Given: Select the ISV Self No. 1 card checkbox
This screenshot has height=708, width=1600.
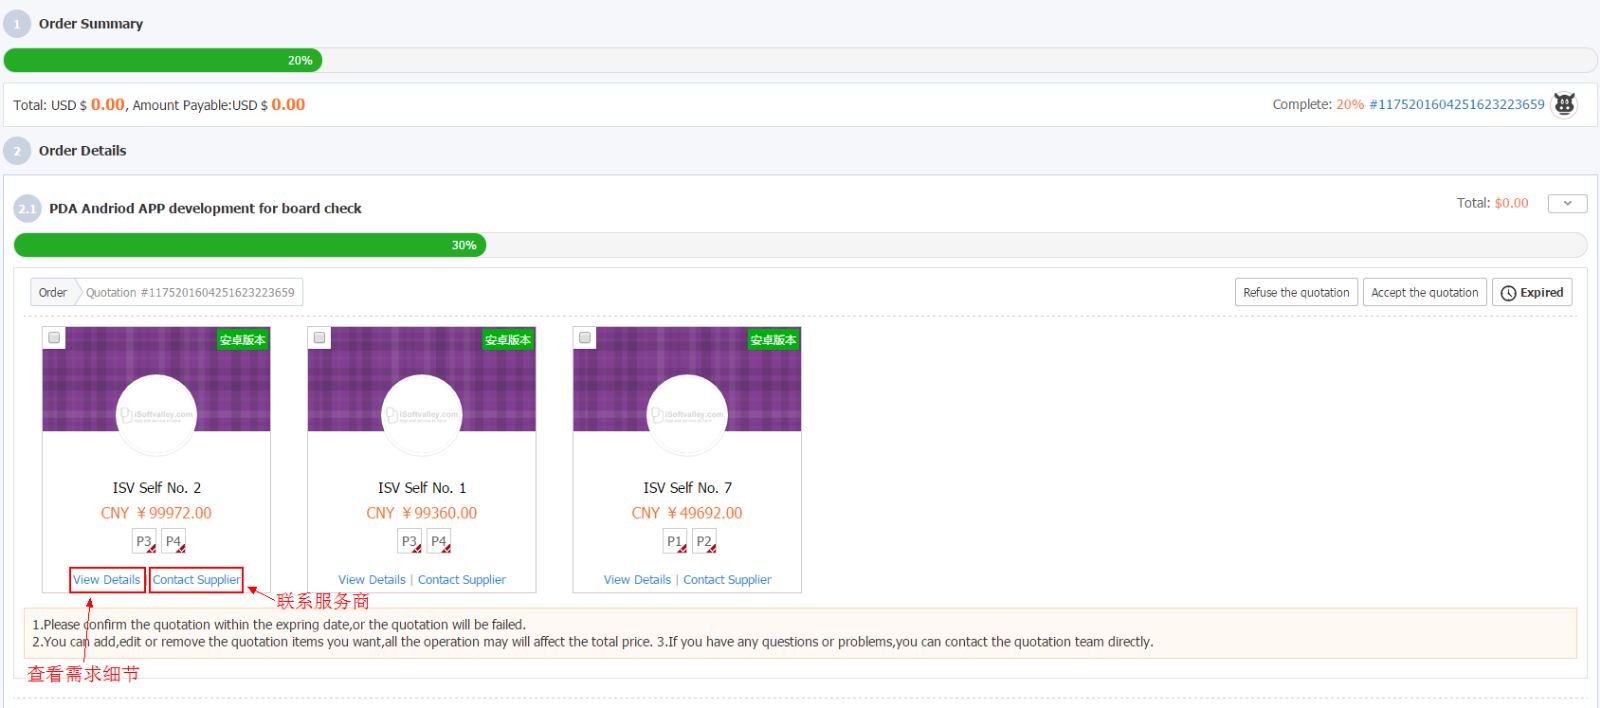Looking at the screenshot, I should (320, 338).
